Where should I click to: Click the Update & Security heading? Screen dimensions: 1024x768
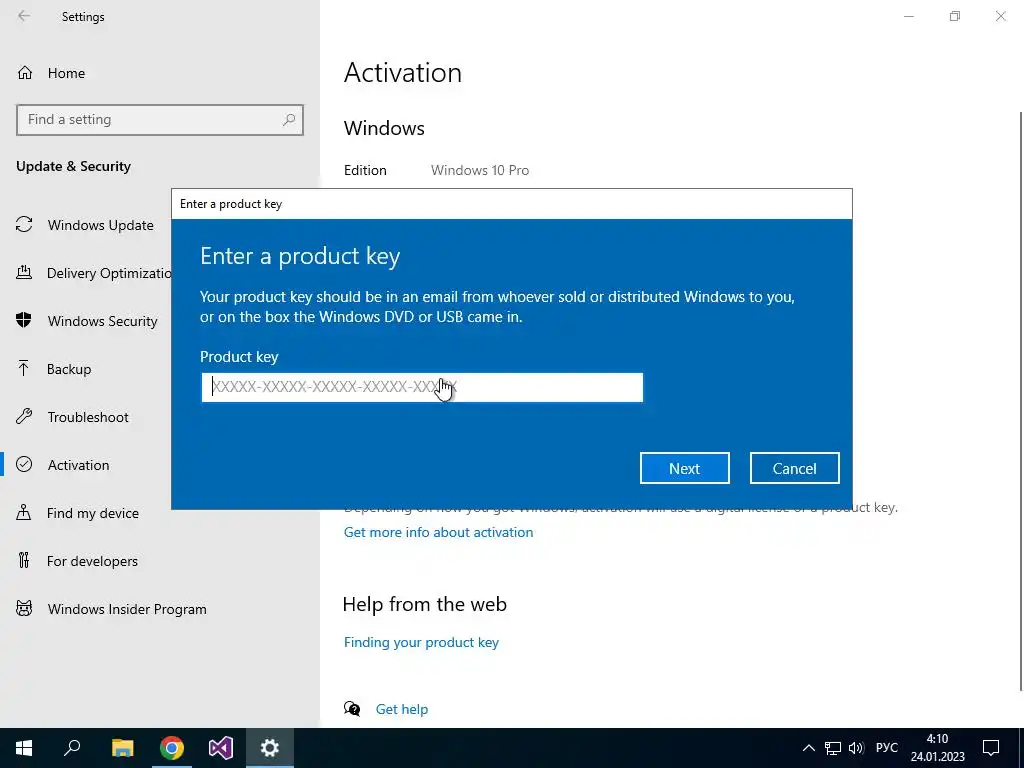73,167
